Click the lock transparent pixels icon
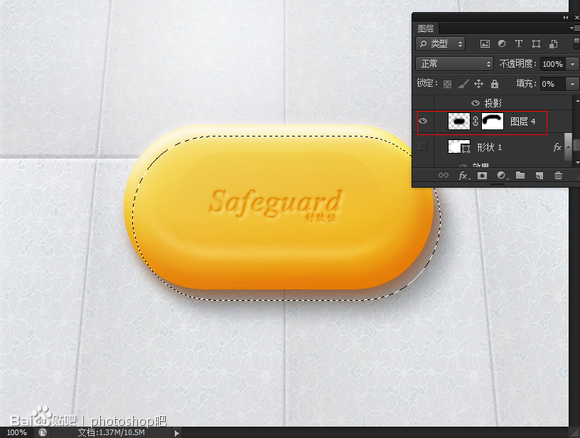580x438 pixels. pos(447,84)
